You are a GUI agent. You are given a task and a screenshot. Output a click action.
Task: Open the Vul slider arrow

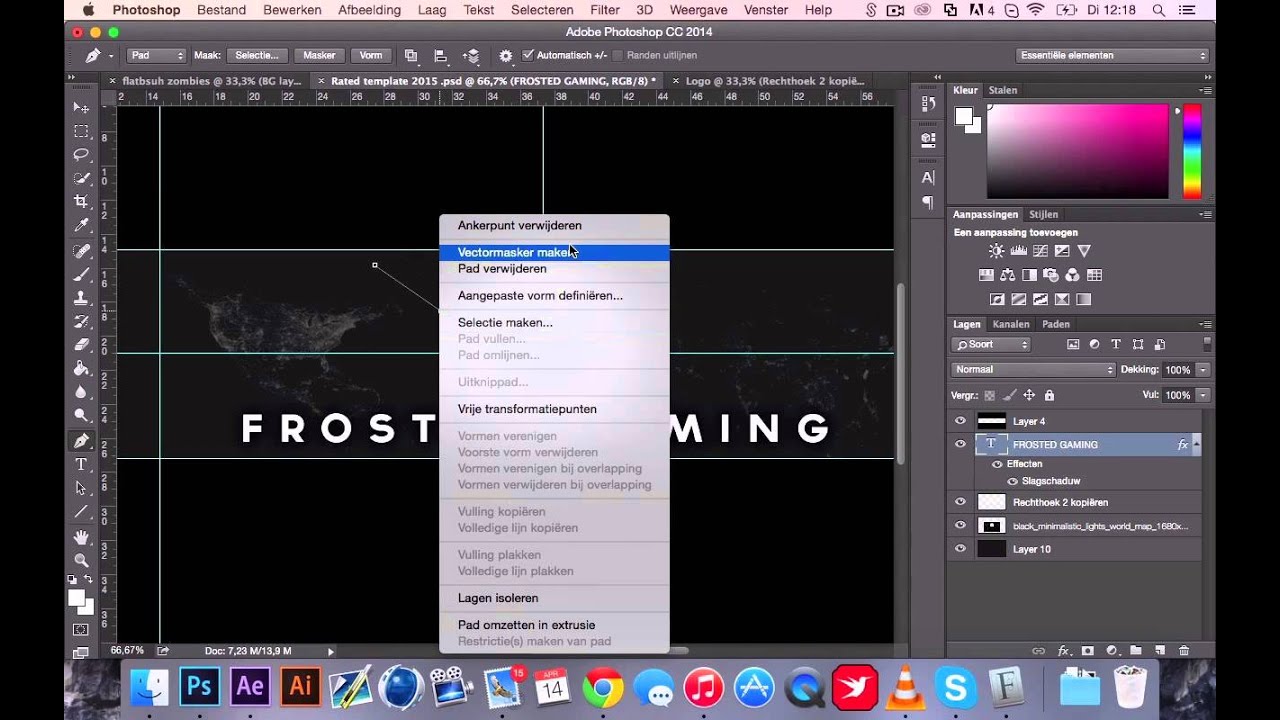(x=1203, y=395)
